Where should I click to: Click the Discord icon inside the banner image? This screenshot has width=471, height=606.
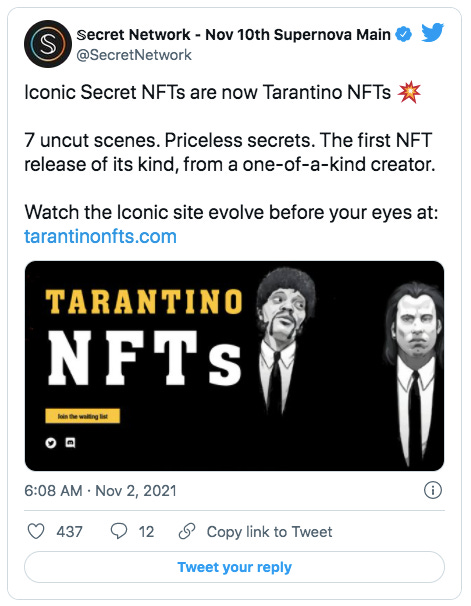(70, 443)
